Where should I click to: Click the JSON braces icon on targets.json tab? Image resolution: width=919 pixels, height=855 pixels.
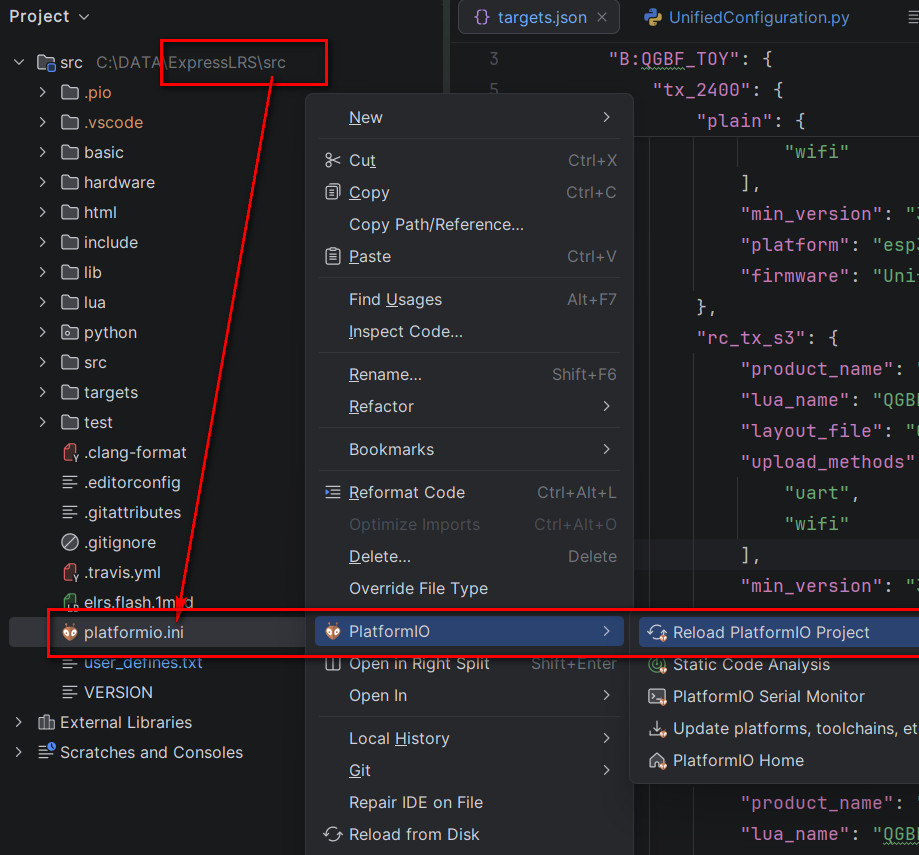[x=482, y=17]
